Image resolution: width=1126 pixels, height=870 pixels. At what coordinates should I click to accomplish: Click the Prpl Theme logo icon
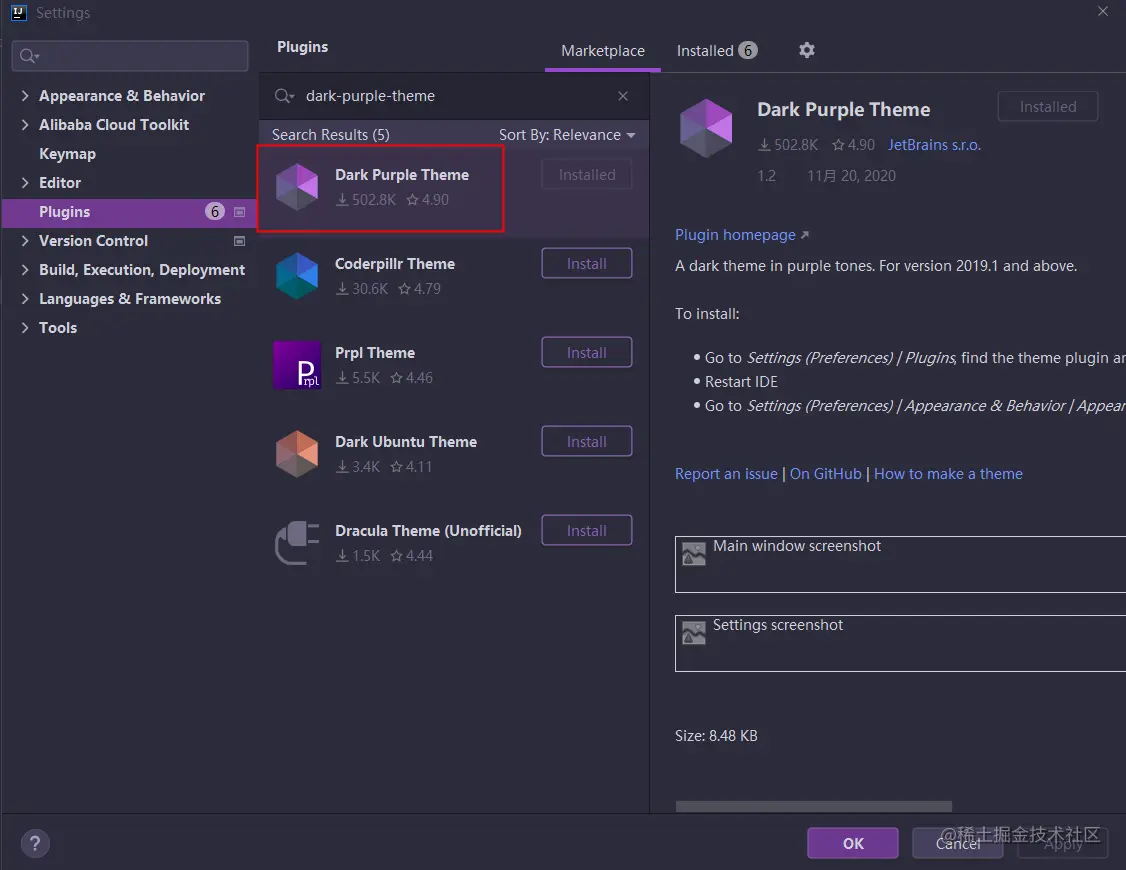(x=297, y=365)
